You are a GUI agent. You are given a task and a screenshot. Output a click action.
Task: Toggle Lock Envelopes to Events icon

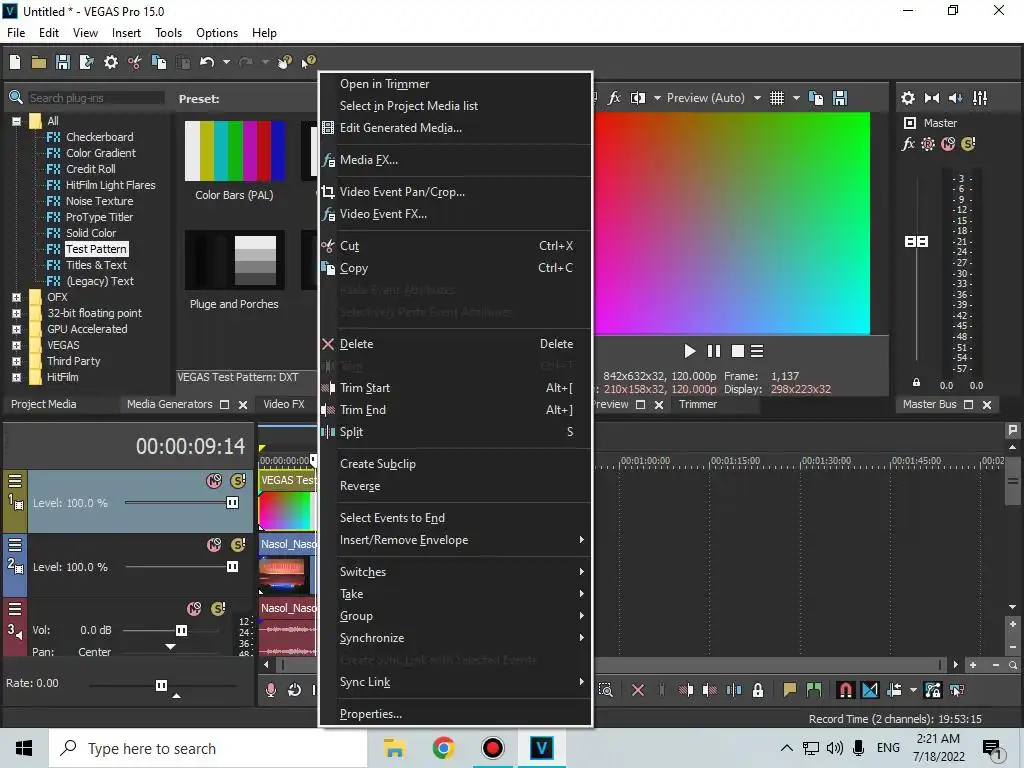(933, 690)
